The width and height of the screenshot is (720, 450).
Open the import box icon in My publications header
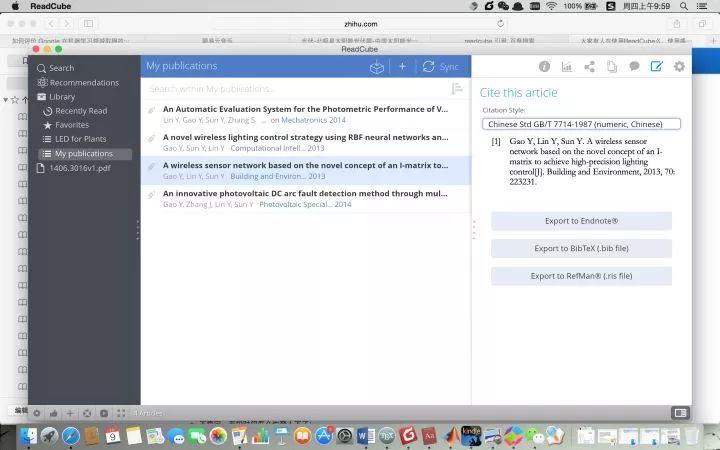pos(377,67)
